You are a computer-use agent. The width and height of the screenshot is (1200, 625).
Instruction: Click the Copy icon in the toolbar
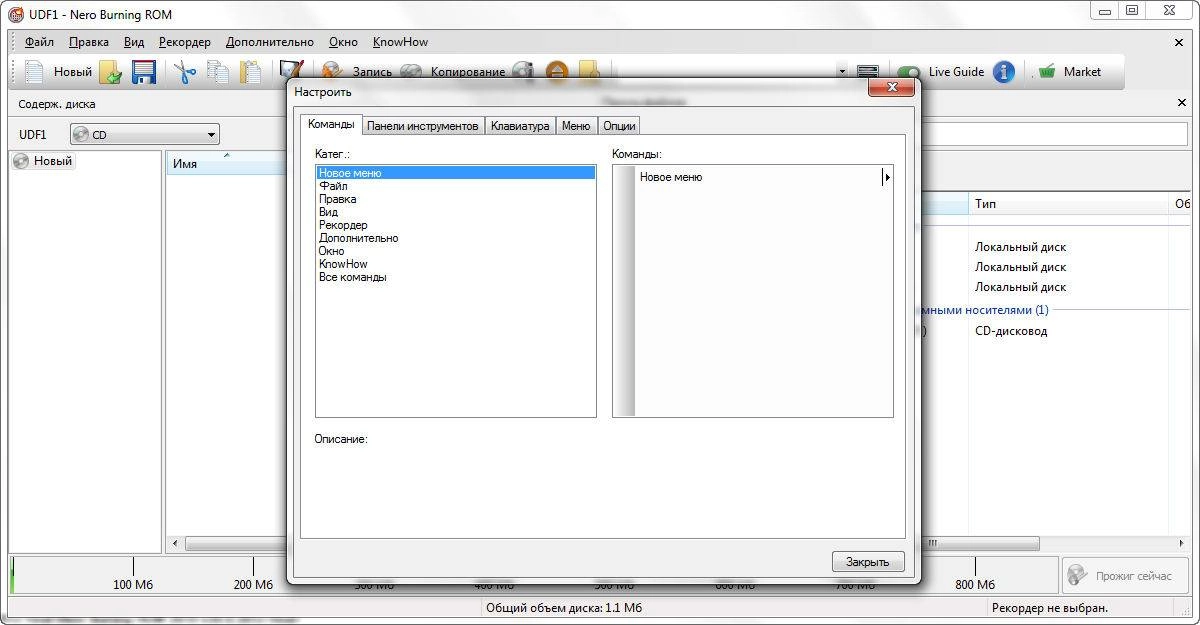217,72
